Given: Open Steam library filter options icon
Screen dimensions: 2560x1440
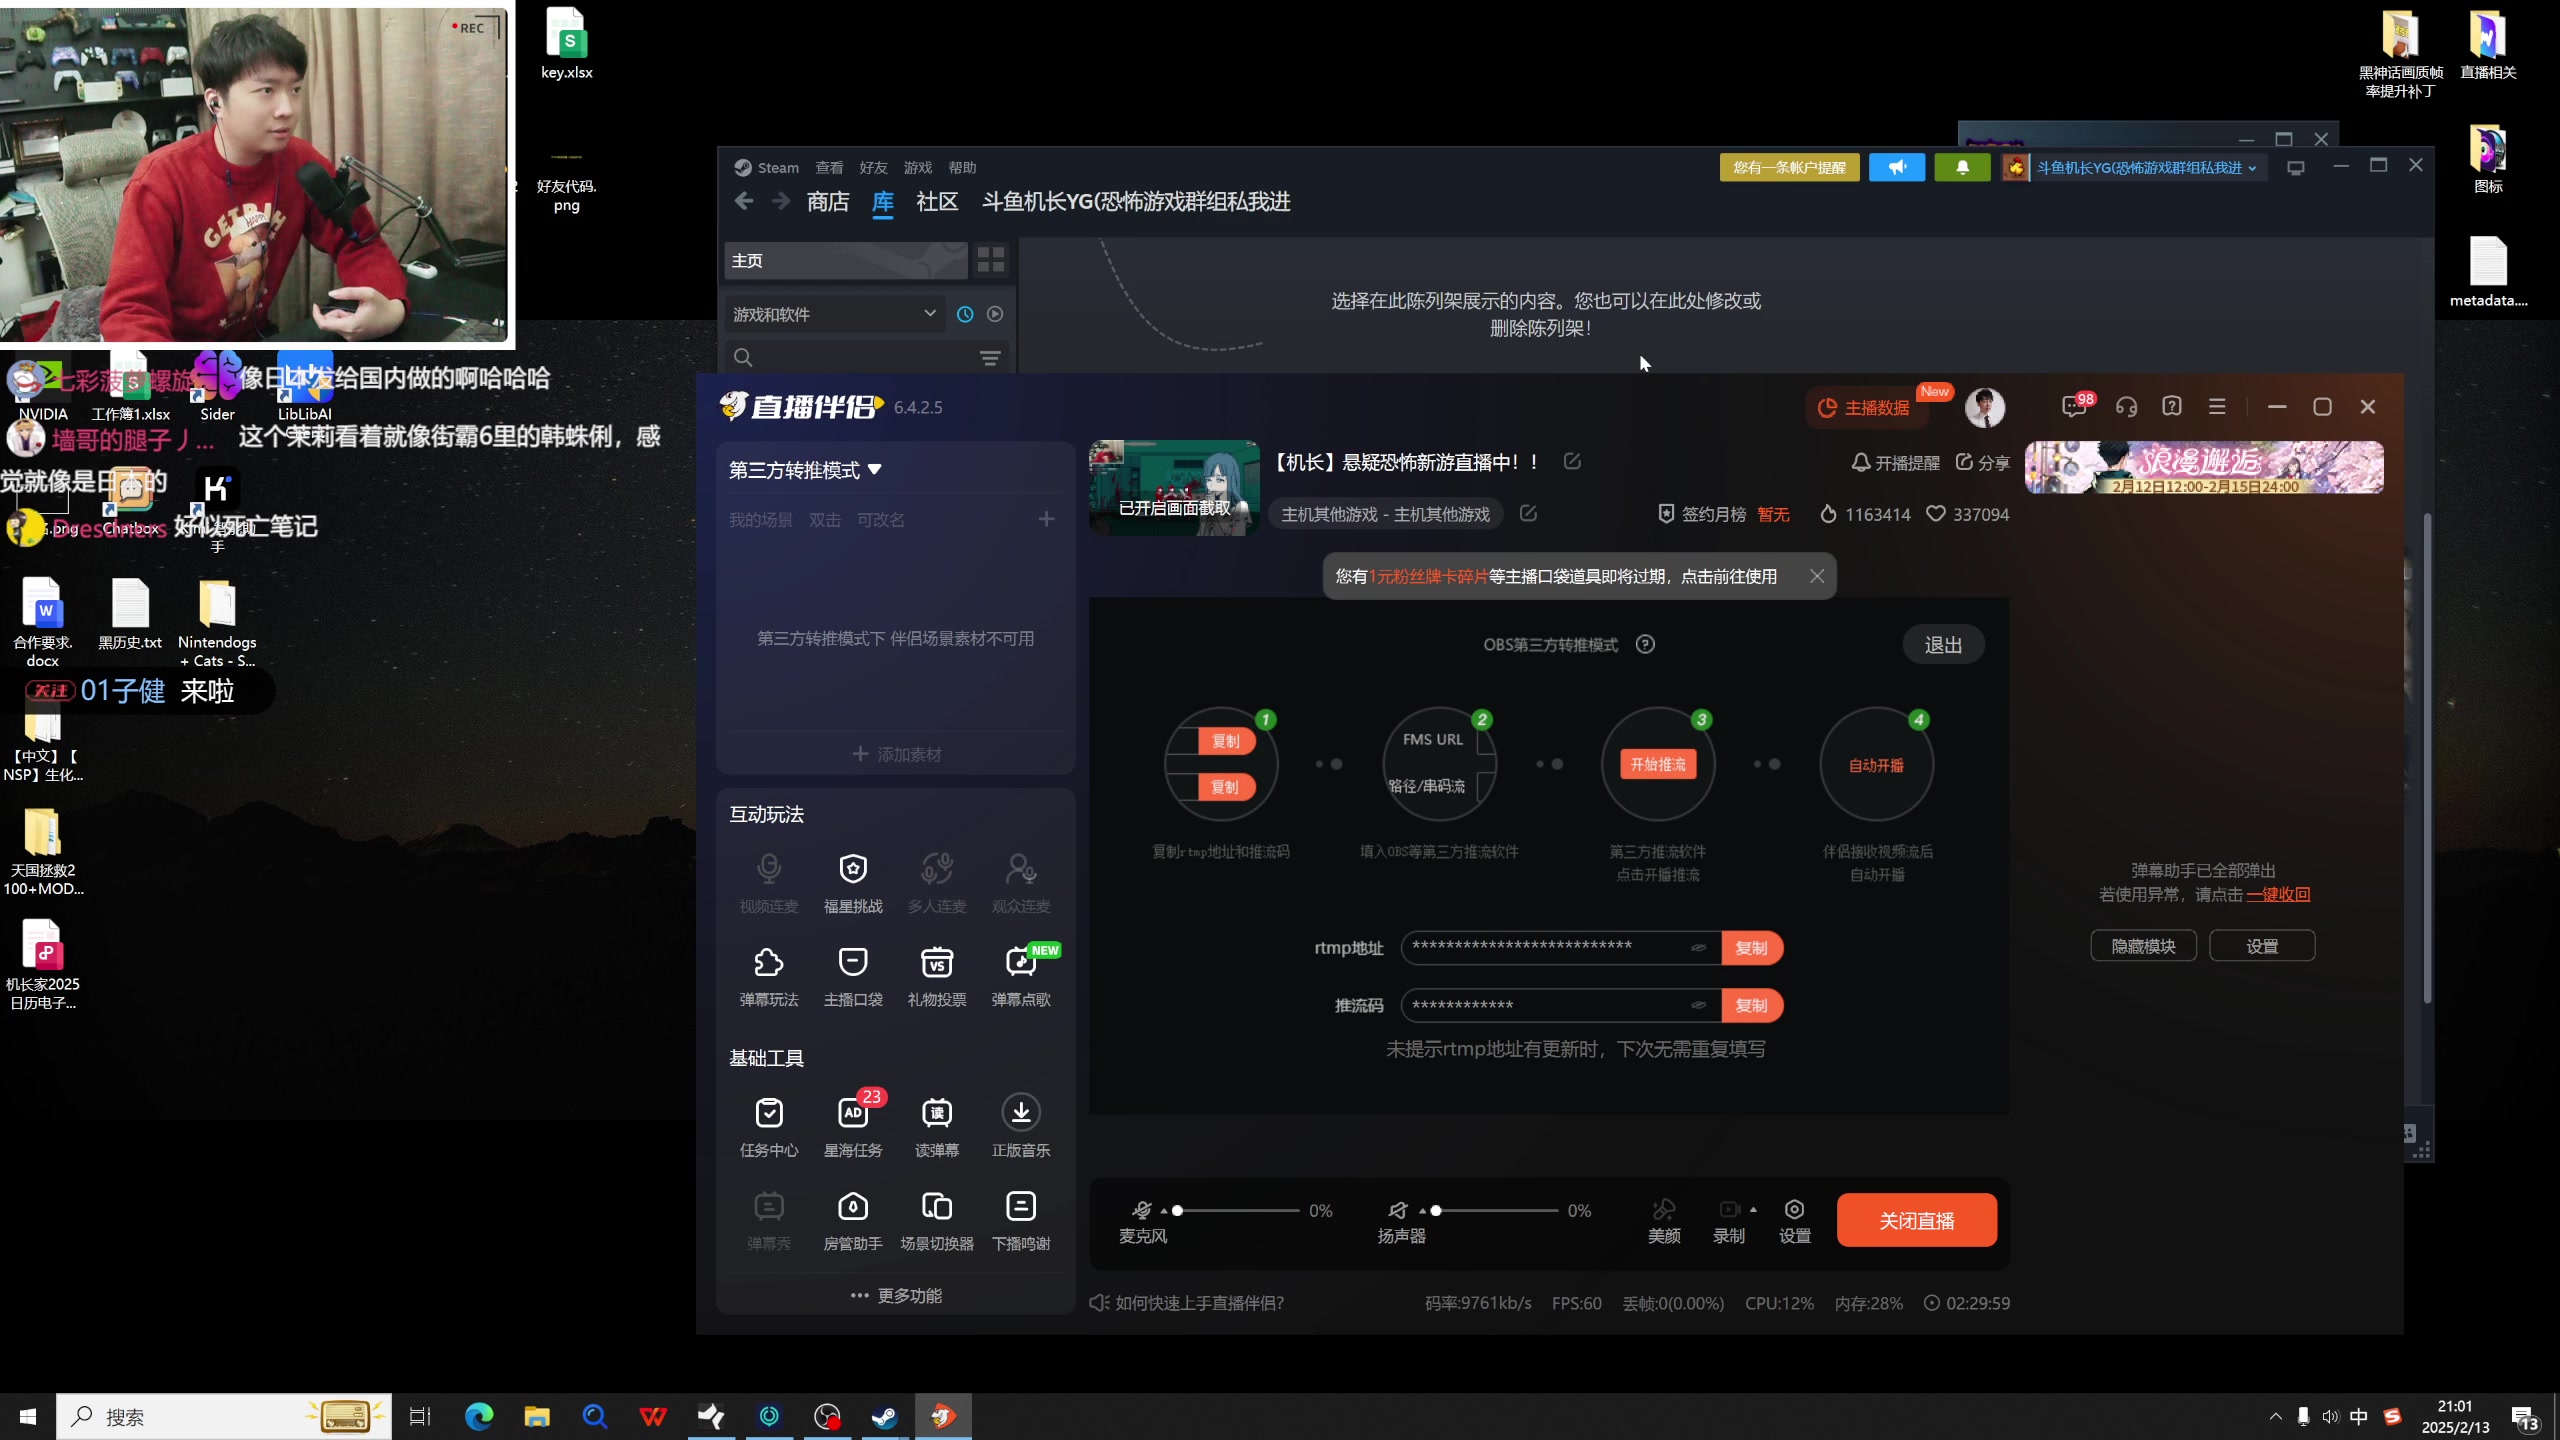Looking at the screenshot, I should (990, 357).
